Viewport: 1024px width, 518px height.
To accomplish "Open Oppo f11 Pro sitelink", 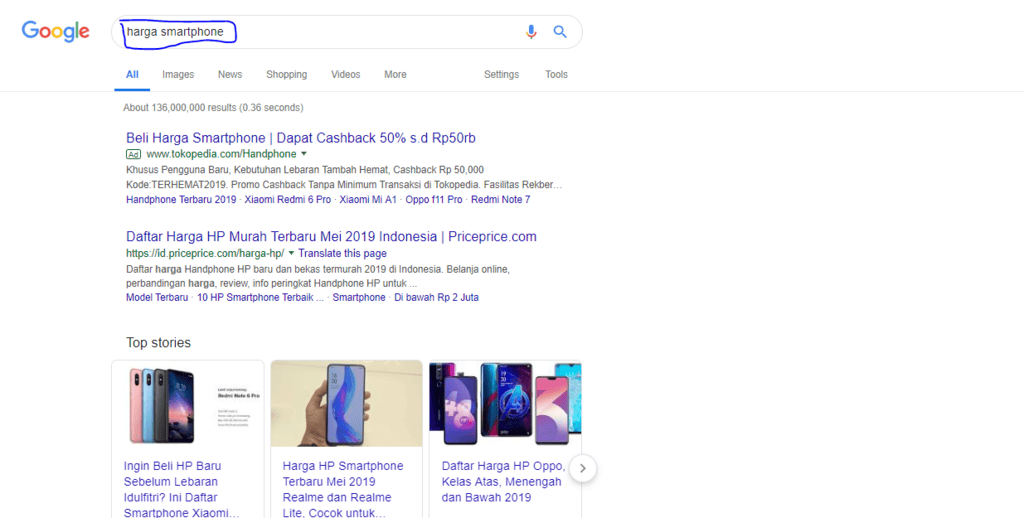I will pyautogui.click(x=434, y=199).
